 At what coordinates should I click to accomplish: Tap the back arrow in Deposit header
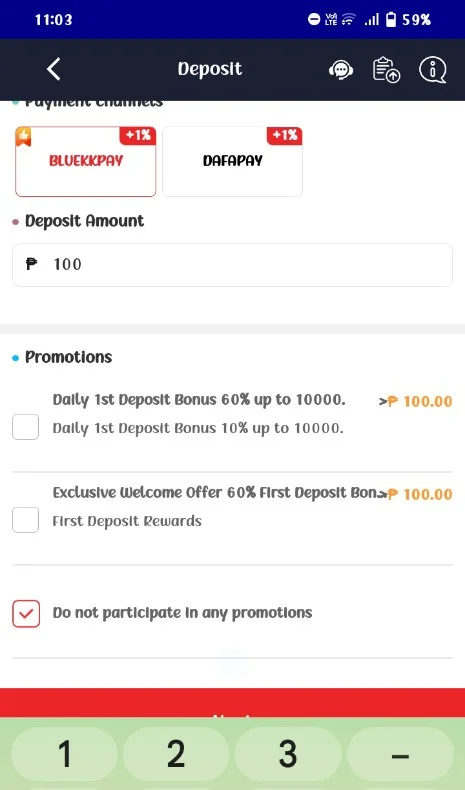[54, 69]
